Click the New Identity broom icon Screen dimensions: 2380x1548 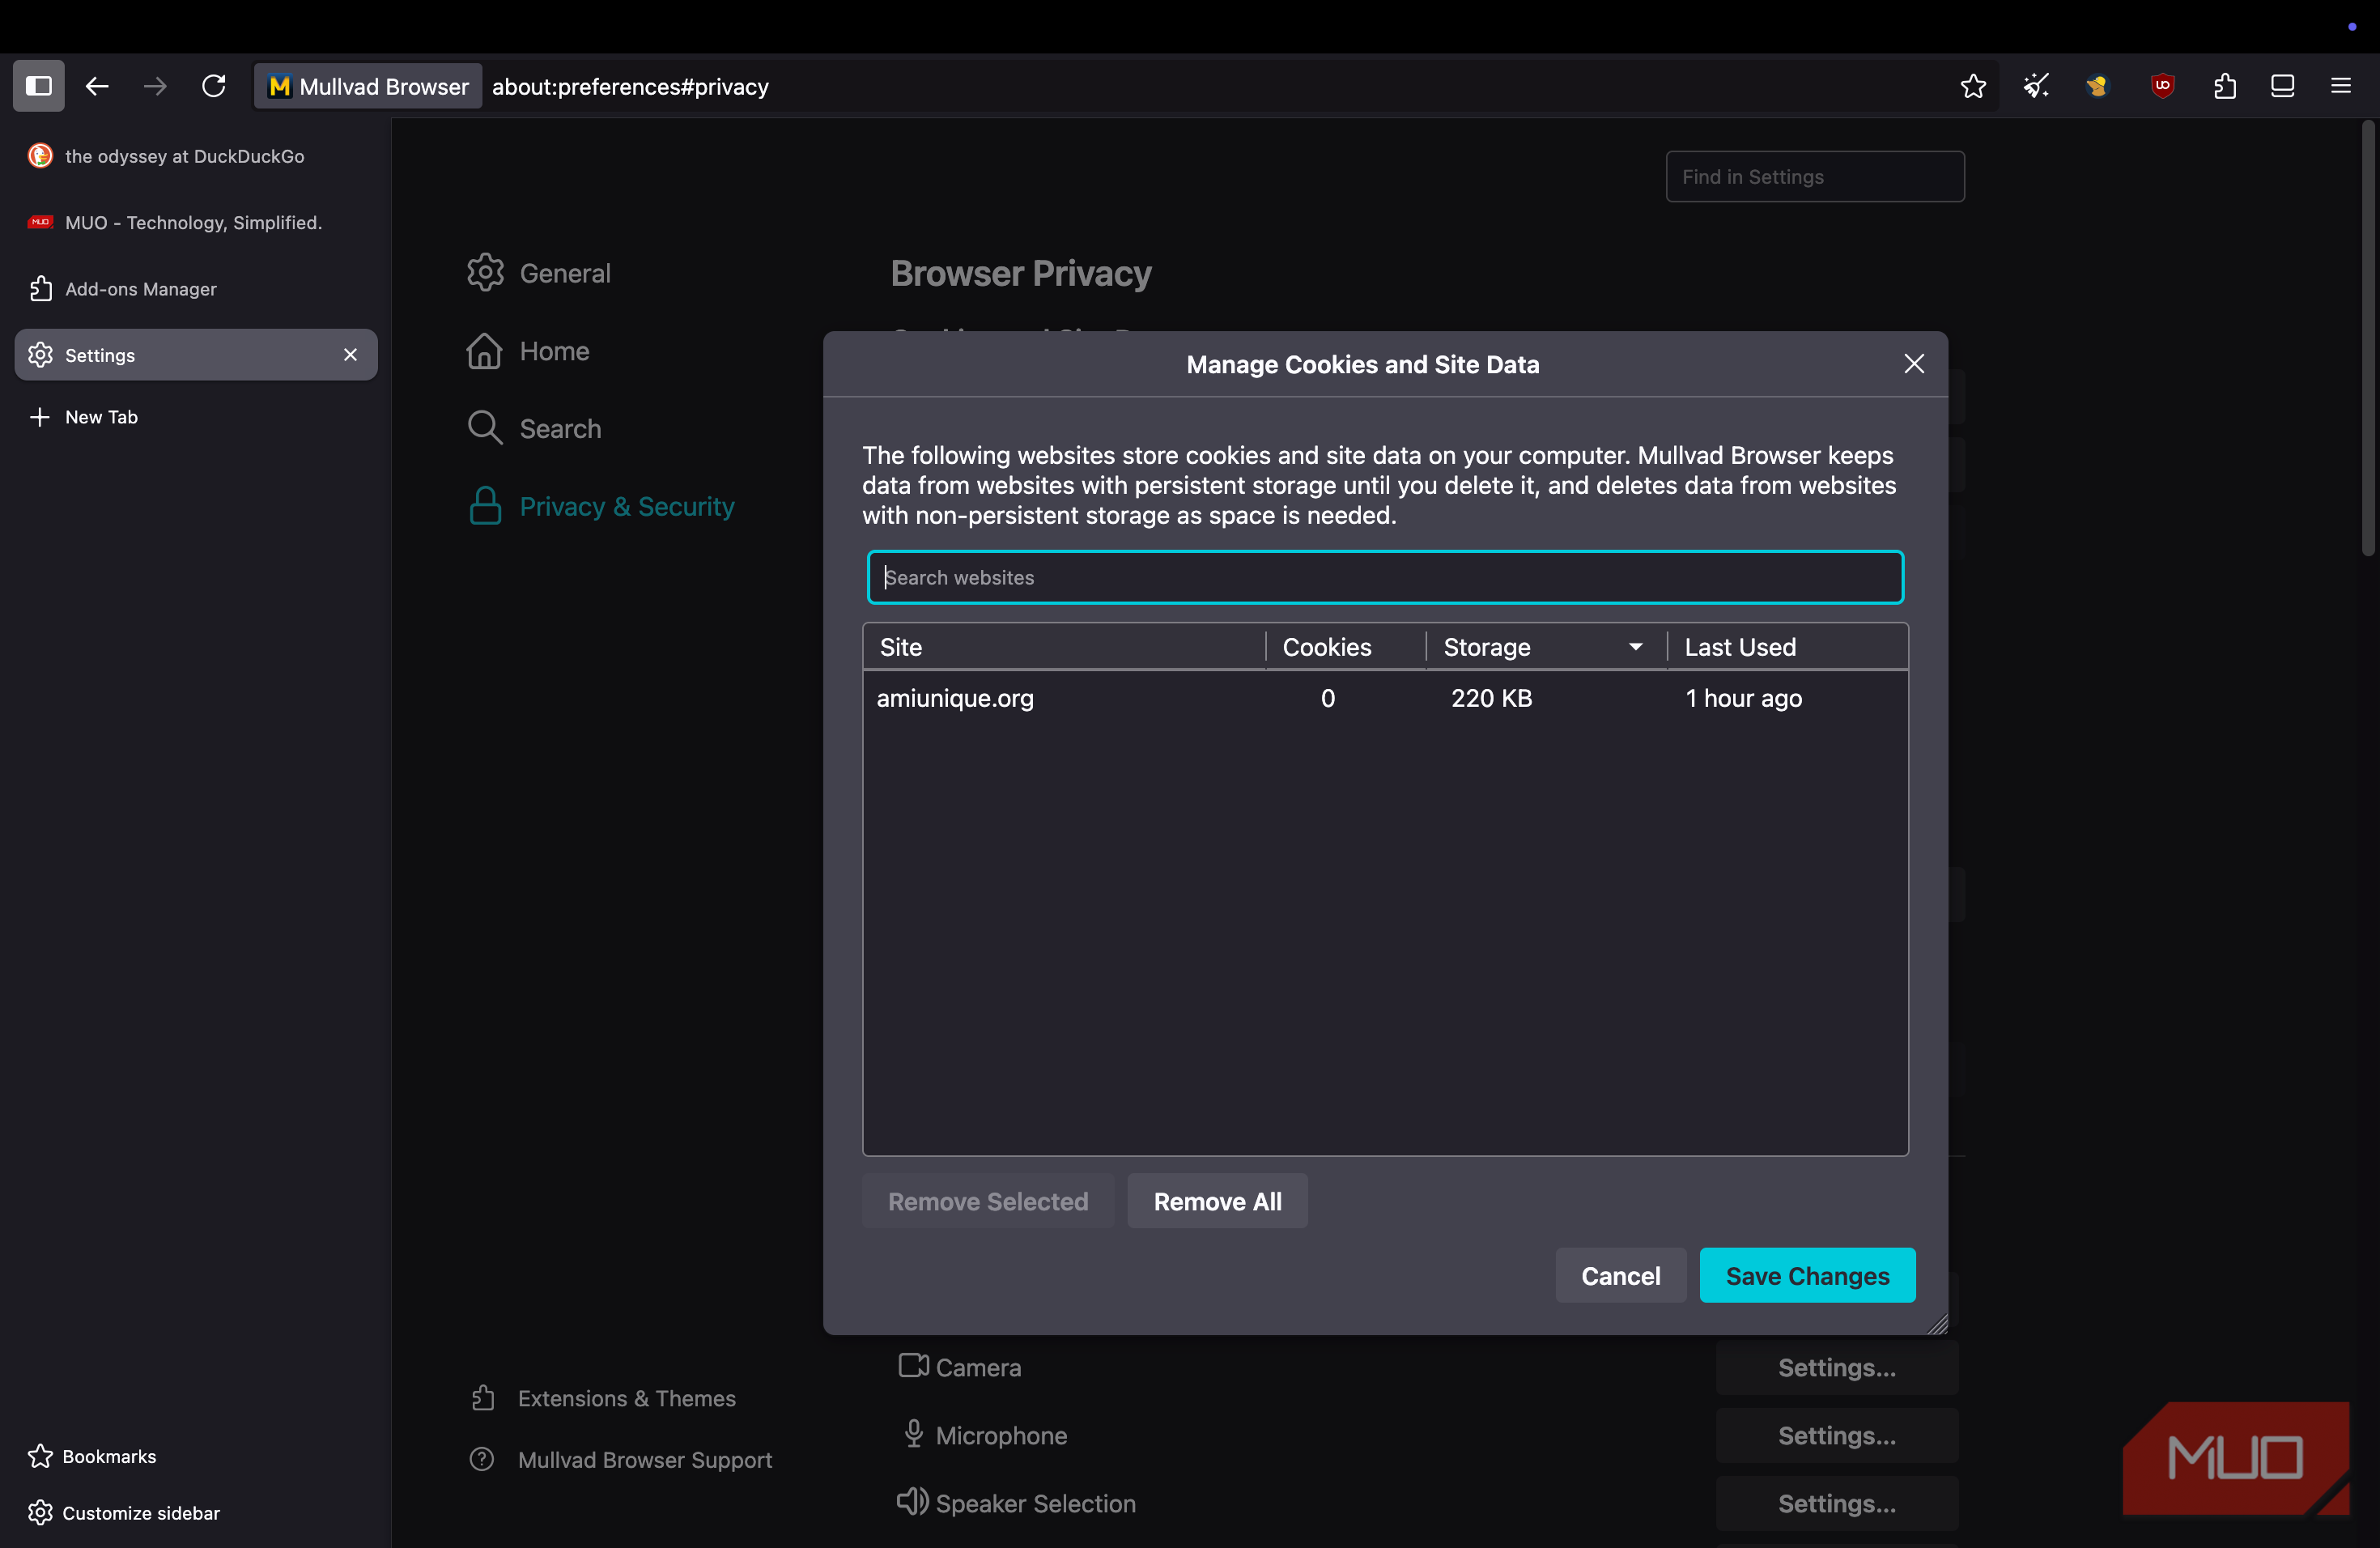(2035, 86)
